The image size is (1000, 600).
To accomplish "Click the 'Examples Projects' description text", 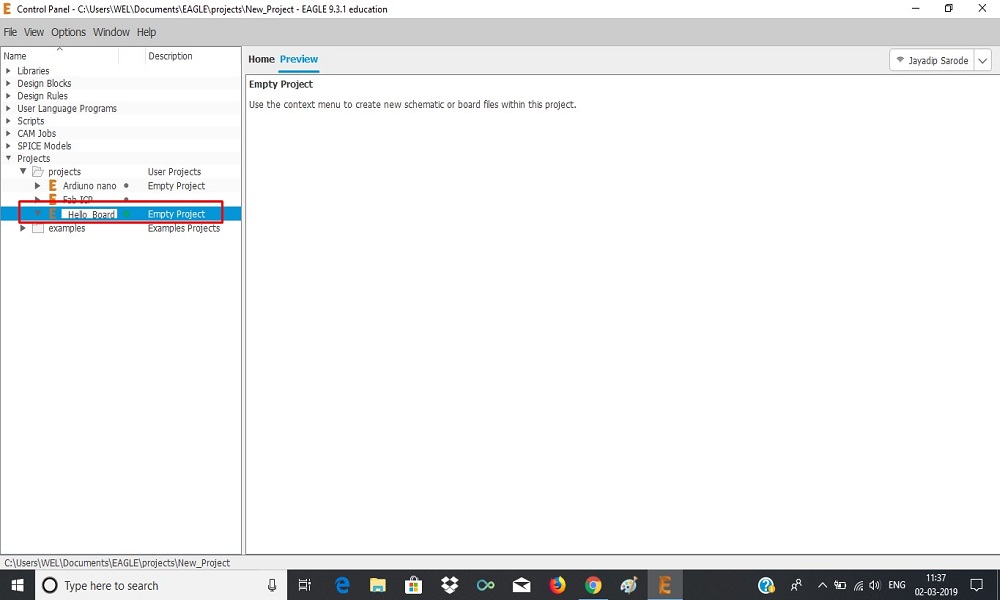I will tap(184, 228).
